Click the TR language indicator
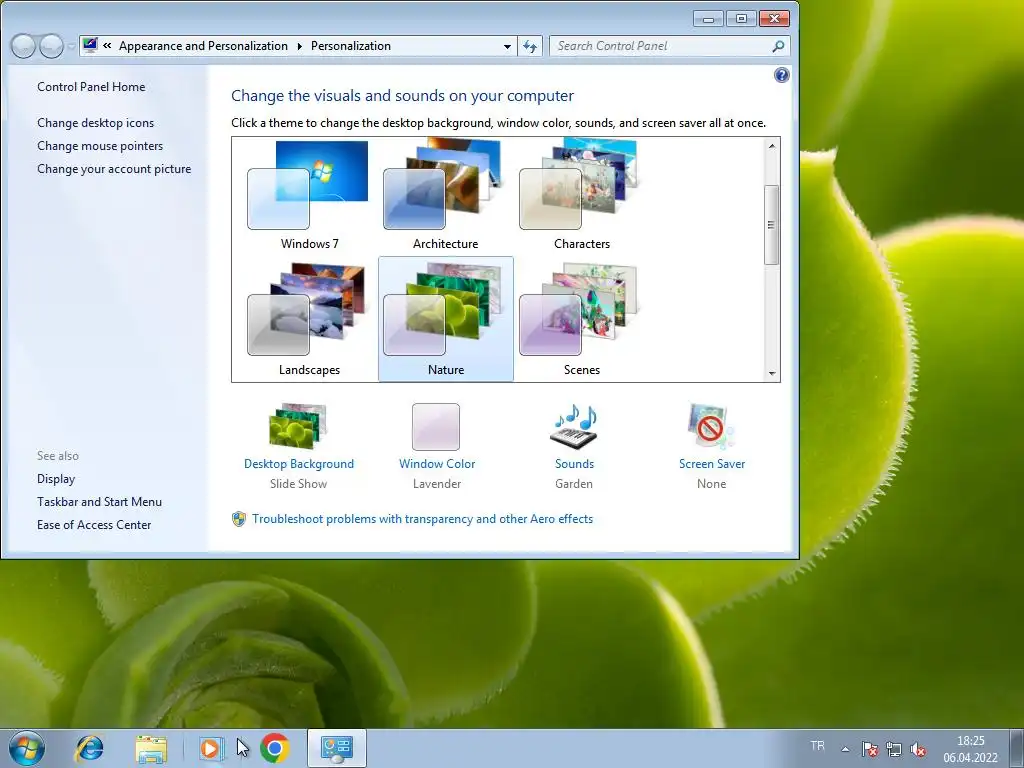The height and width of the screenshot is (768, 1024). (x=817, y=746)
